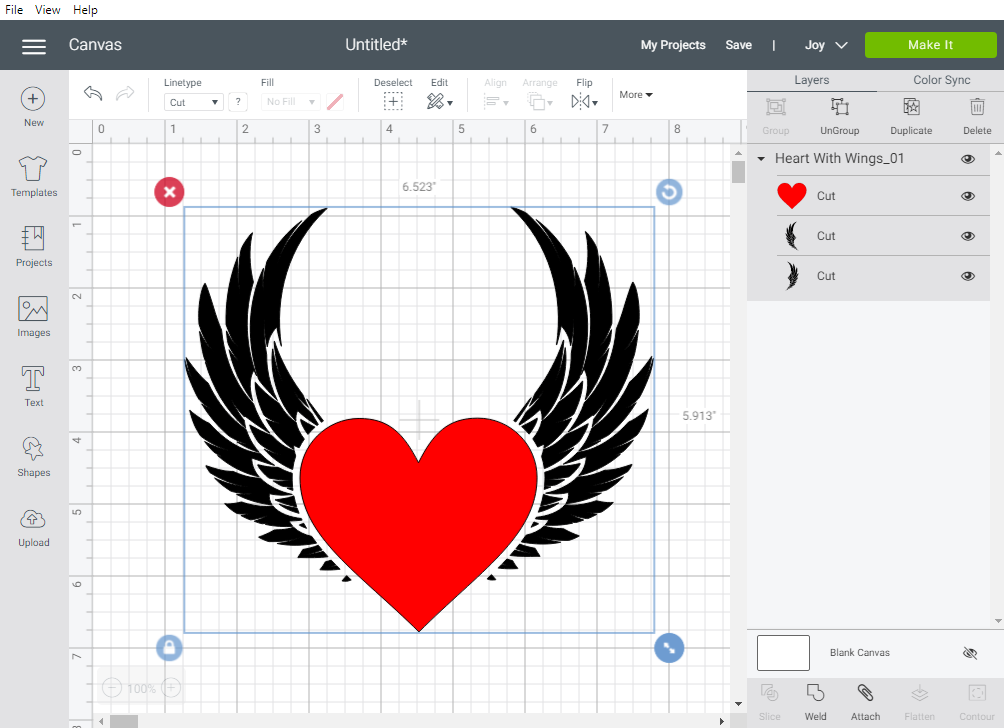Open the Edit dropdown
Screen dimensions: 1004x728
(x=440, y=101)
